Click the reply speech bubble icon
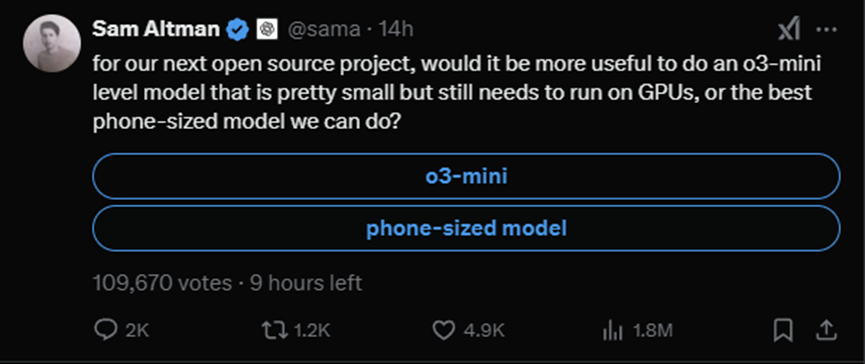865x364 pixels. coord(104,330)
